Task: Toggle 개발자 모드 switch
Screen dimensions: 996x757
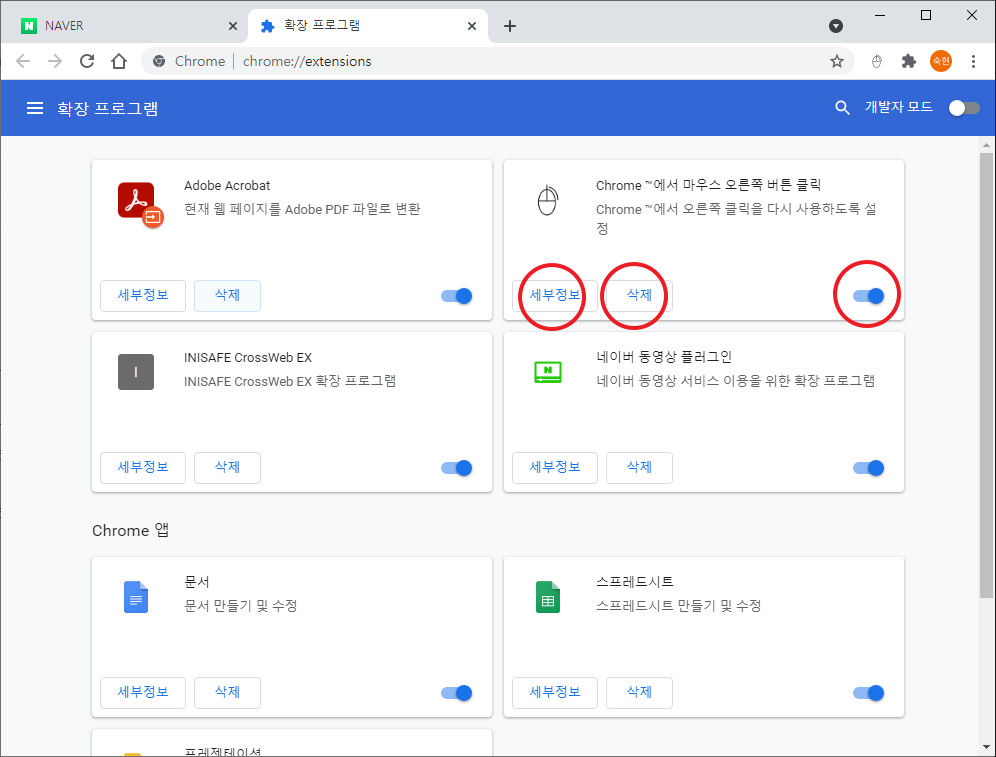Action: coord(964,108)
